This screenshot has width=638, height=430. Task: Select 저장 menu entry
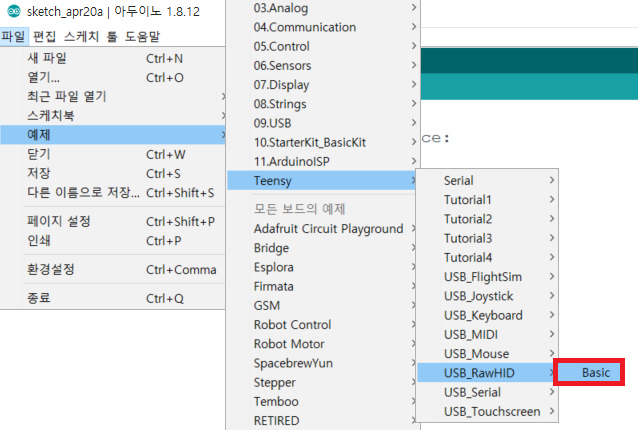tap(113, 173)
